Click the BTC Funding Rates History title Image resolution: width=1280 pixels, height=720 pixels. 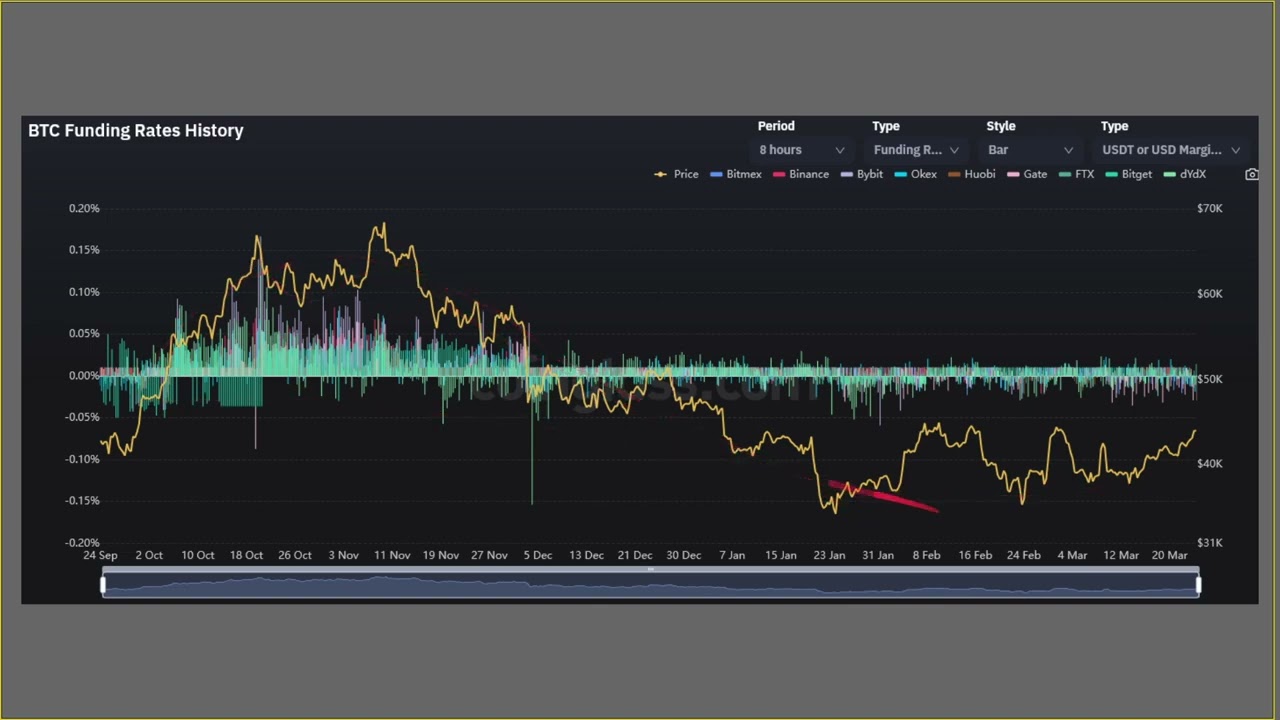(136, 131)
